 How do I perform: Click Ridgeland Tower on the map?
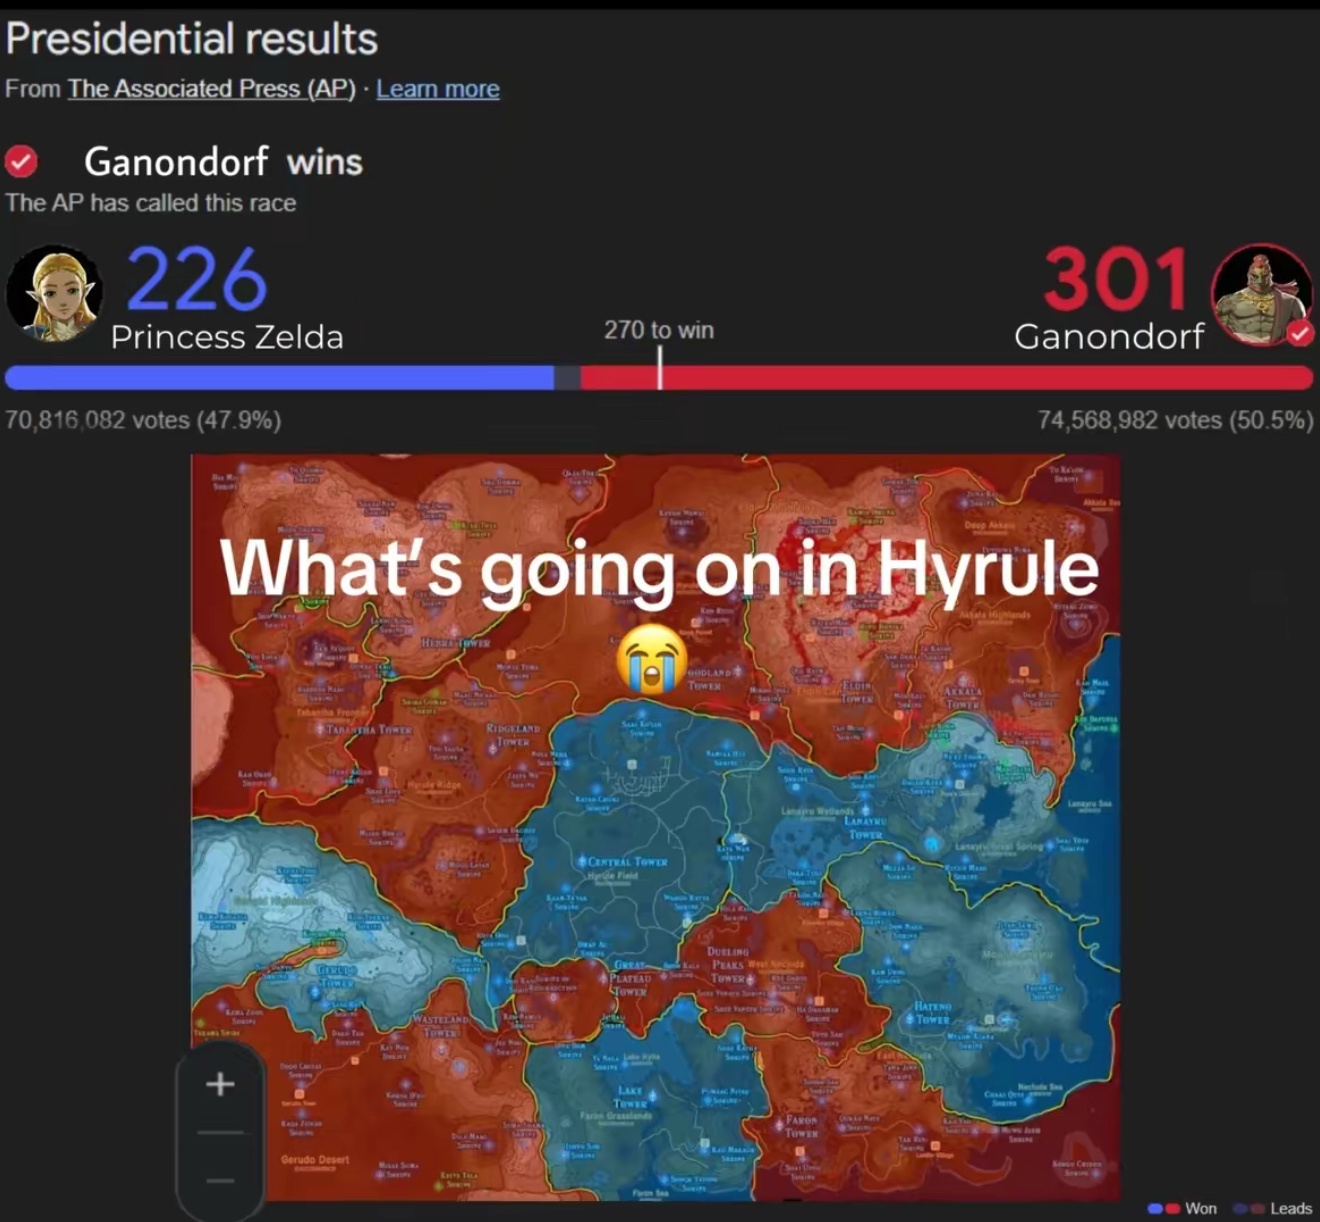514,735
